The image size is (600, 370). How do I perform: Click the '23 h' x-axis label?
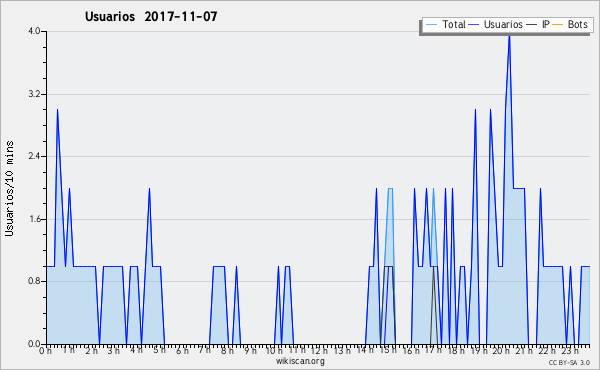tap(569, 350)
